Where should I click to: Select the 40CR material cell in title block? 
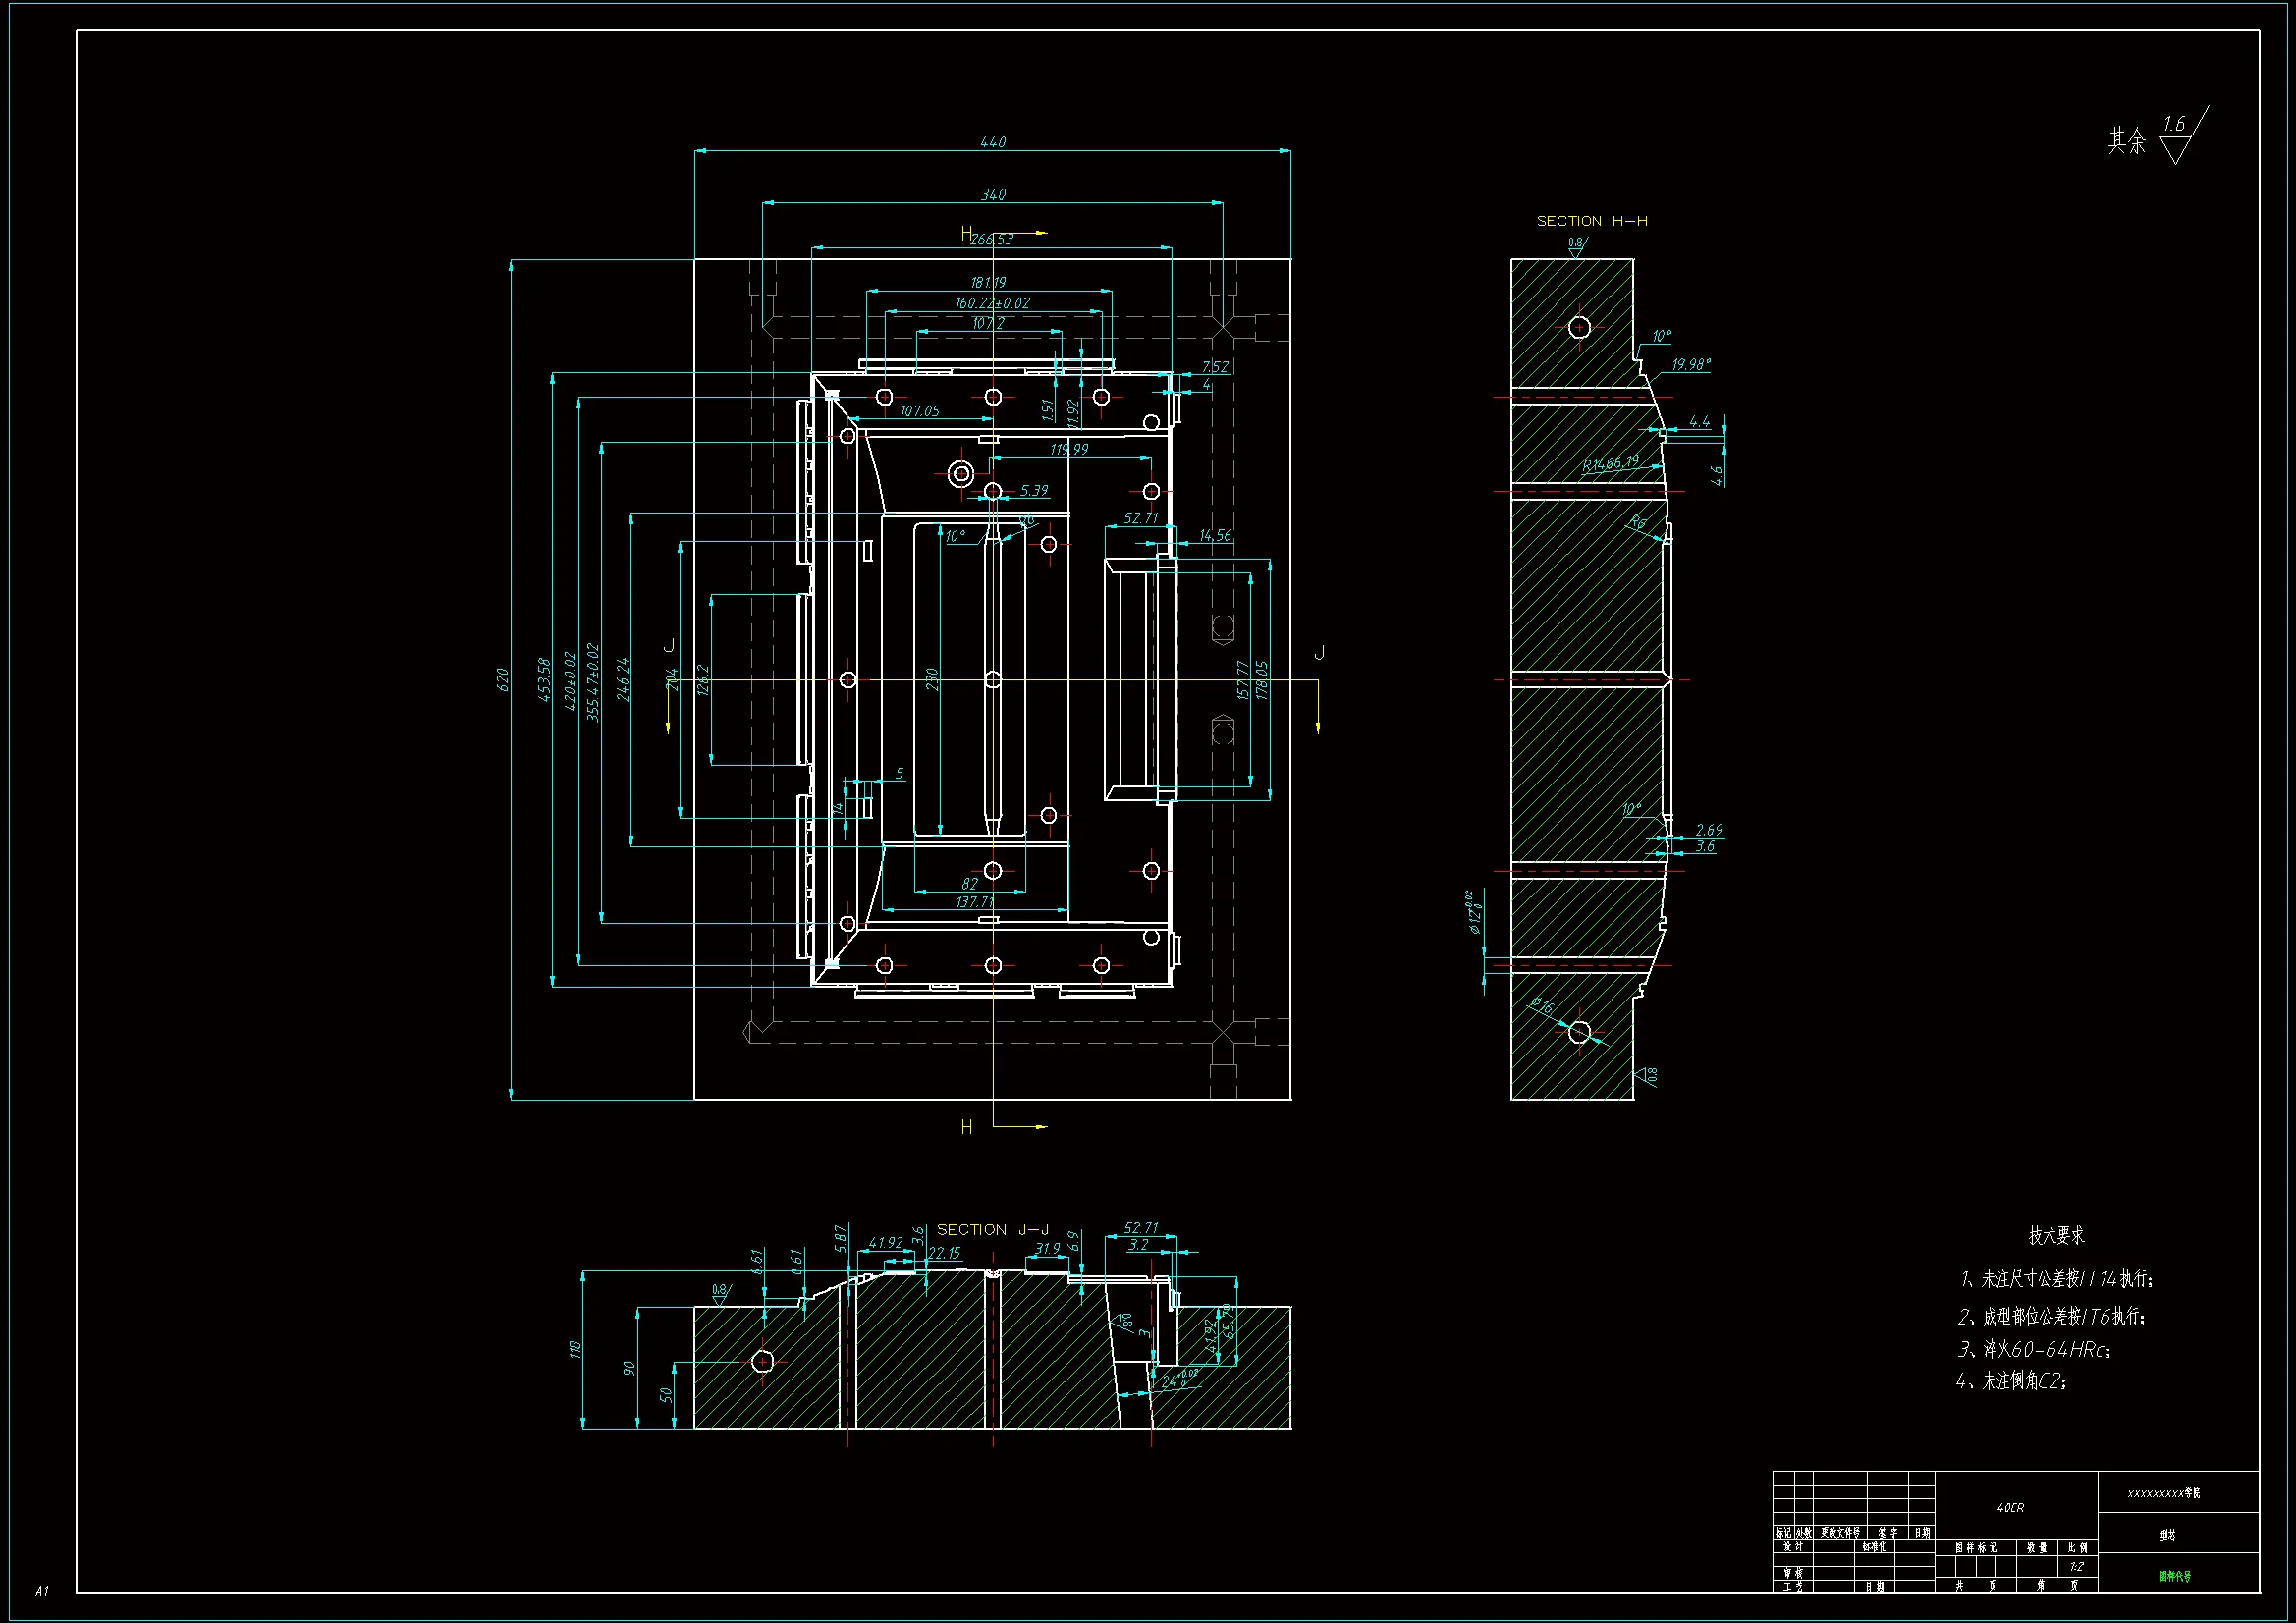point(2009,1508)
